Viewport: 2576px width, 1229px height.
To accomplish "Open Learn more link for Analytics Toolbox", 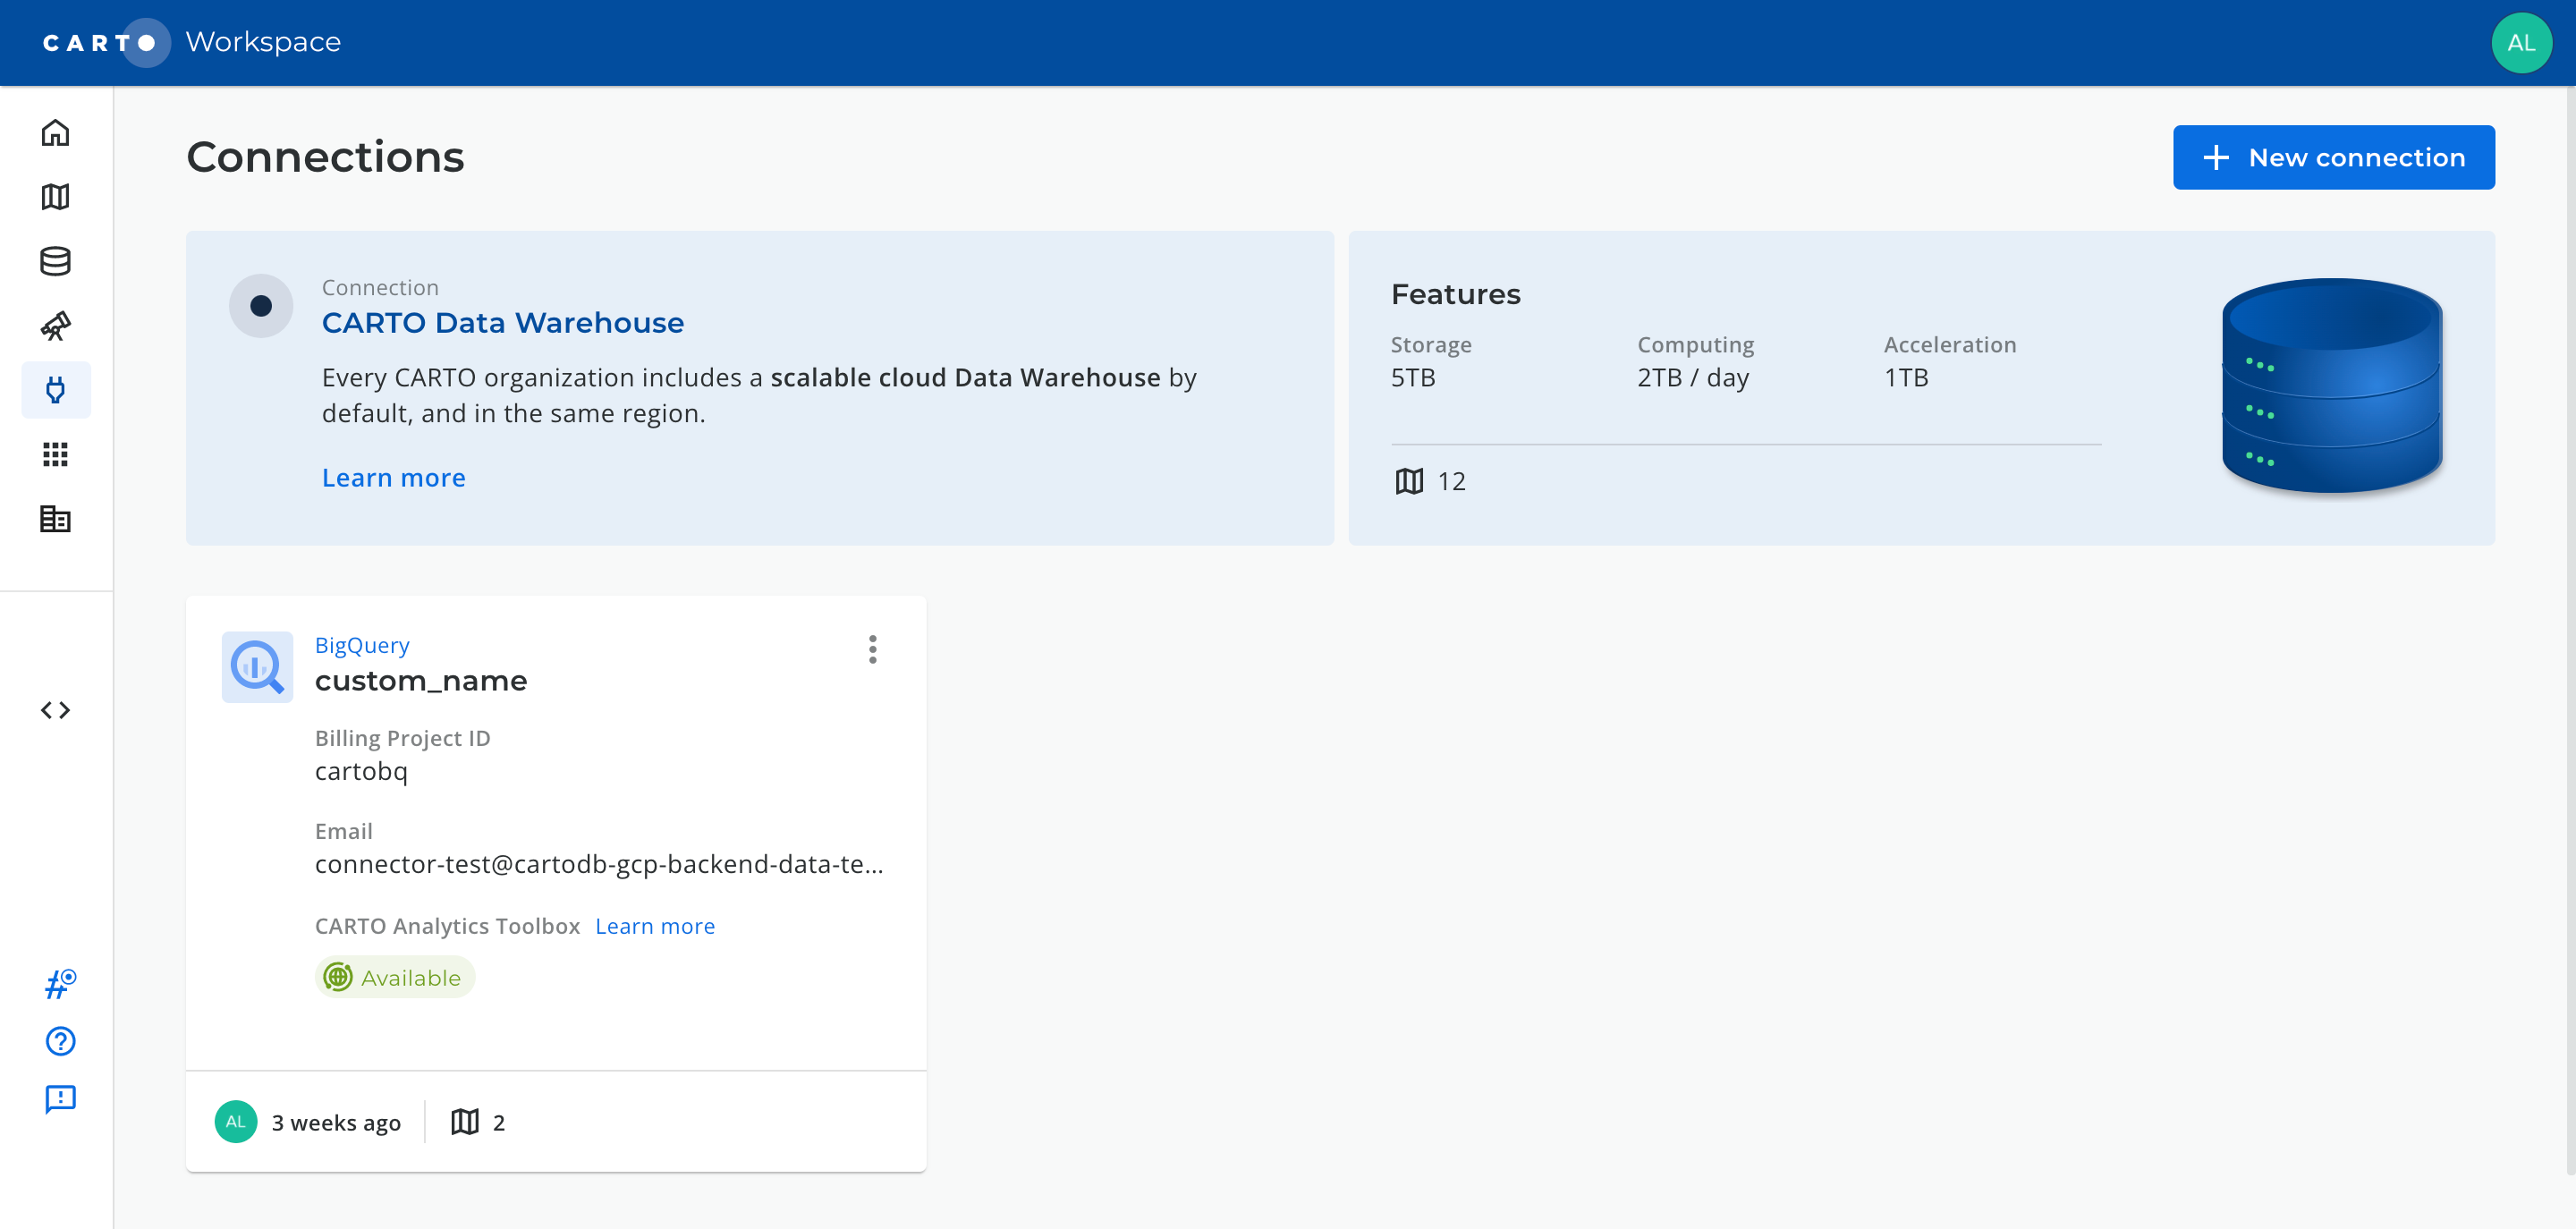I will (x=655, y=926).
